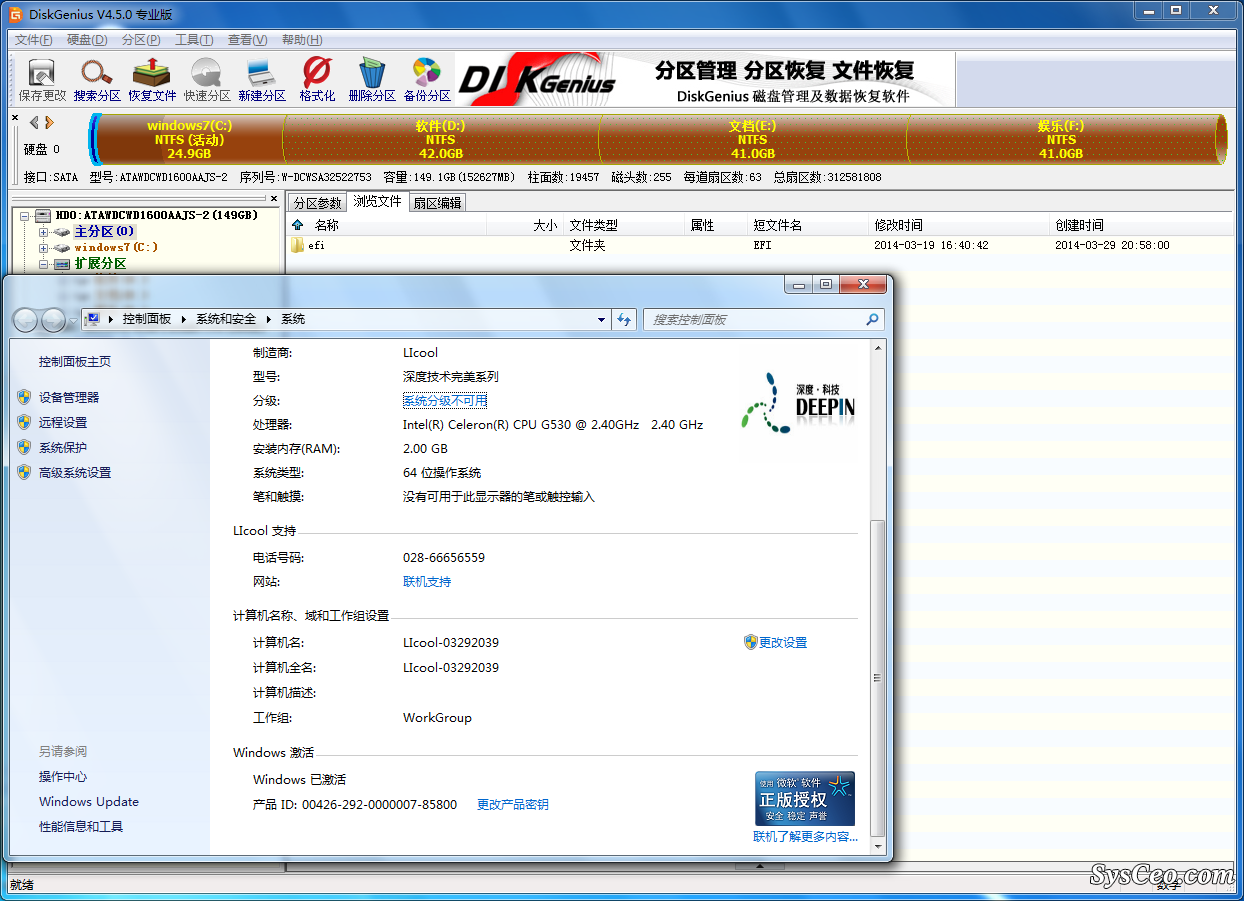The image size is (1244, 901).
Task: Click the shield icon beside 远程设置
Action: click(x=24, y=422)
